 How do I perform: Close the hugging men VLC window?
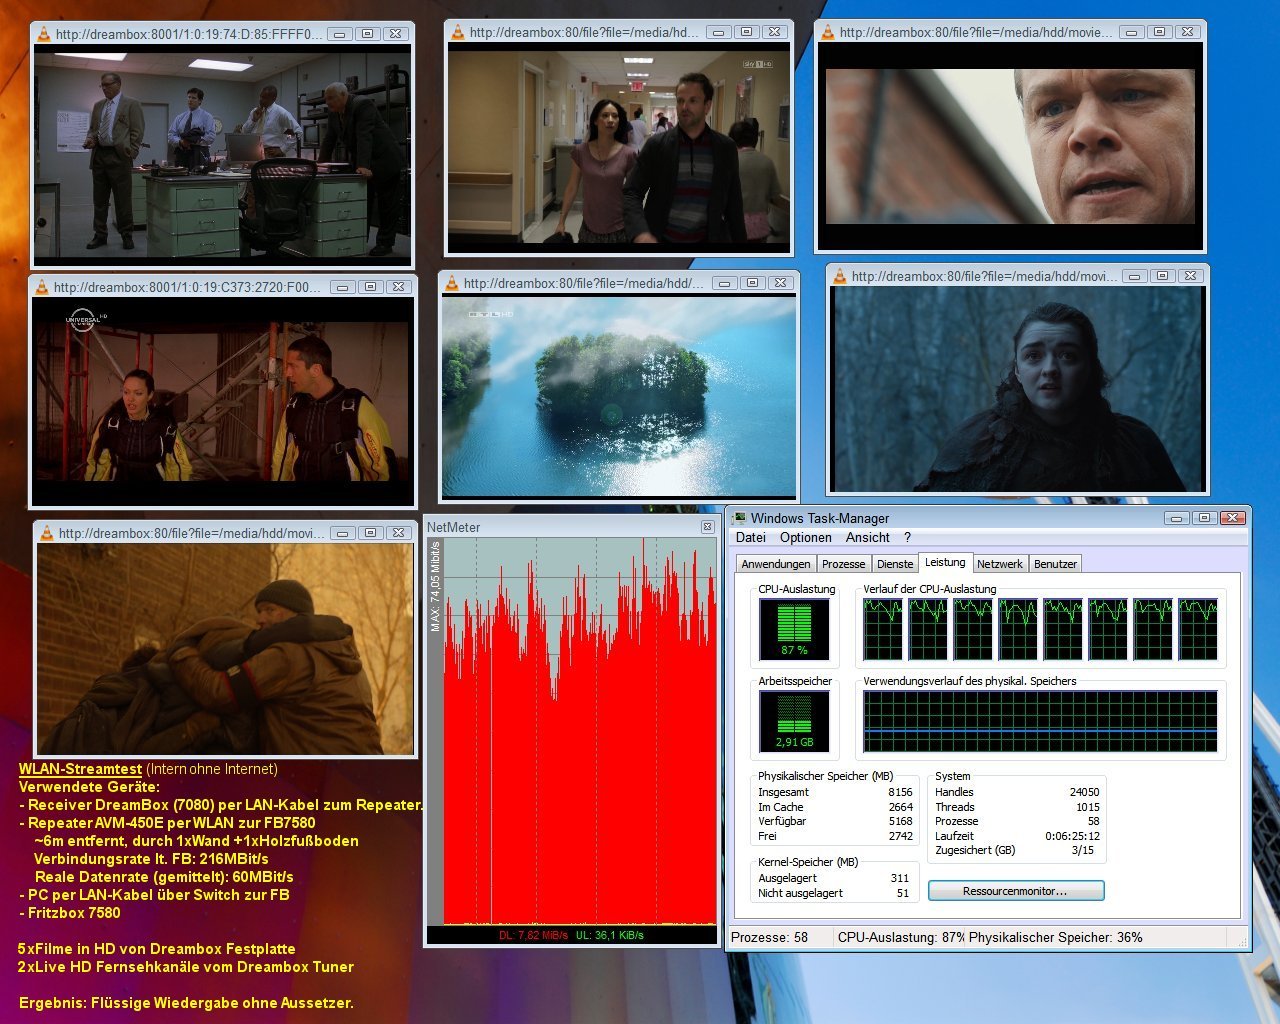pyautogui.click(x=398, y=533)
